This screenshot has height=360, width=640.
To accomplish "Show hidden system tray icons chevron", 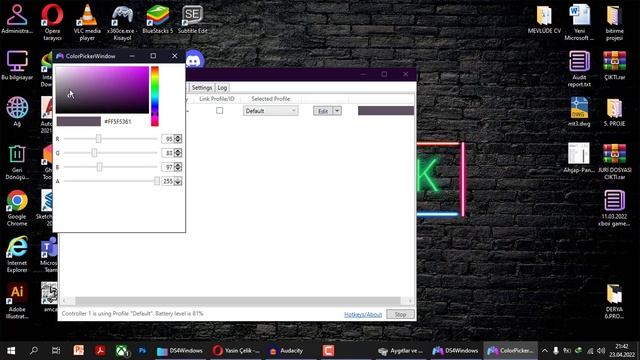I will 544,351.
